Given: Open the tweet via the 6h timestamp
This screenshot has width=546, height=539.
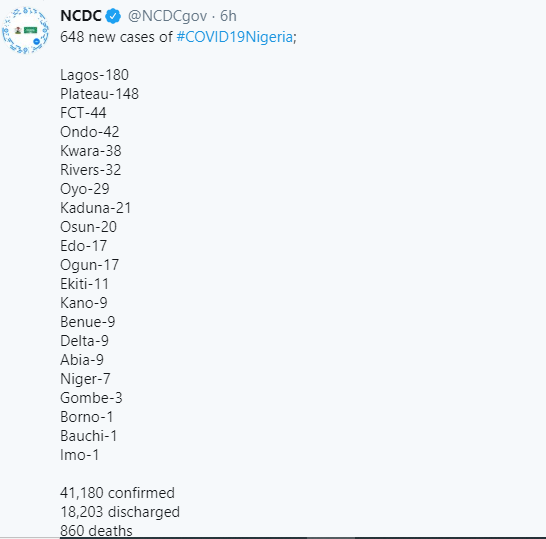Looking at the screenshot, I should (228, 16).
